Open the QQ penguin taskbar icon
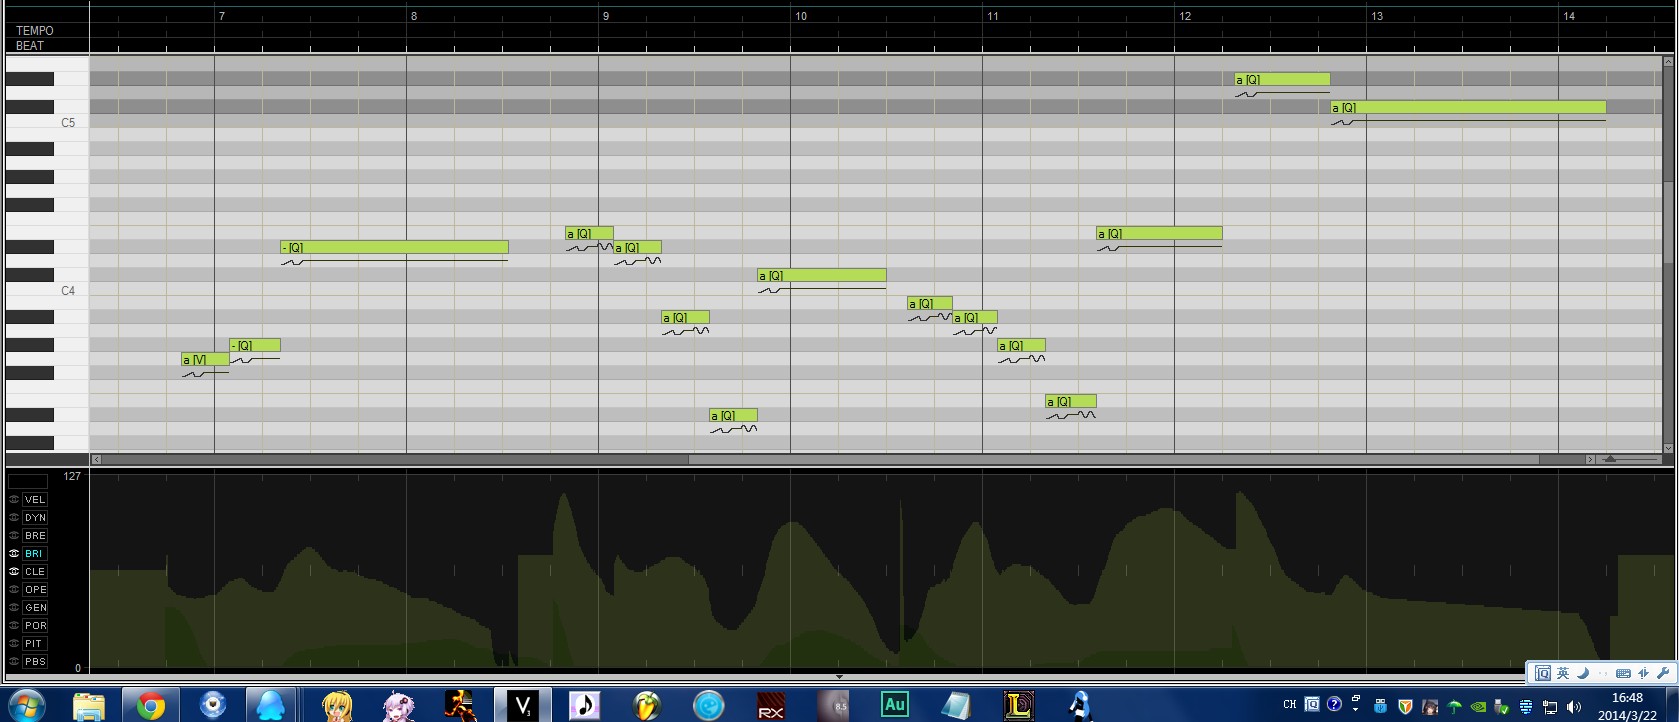 click(270, 706)
